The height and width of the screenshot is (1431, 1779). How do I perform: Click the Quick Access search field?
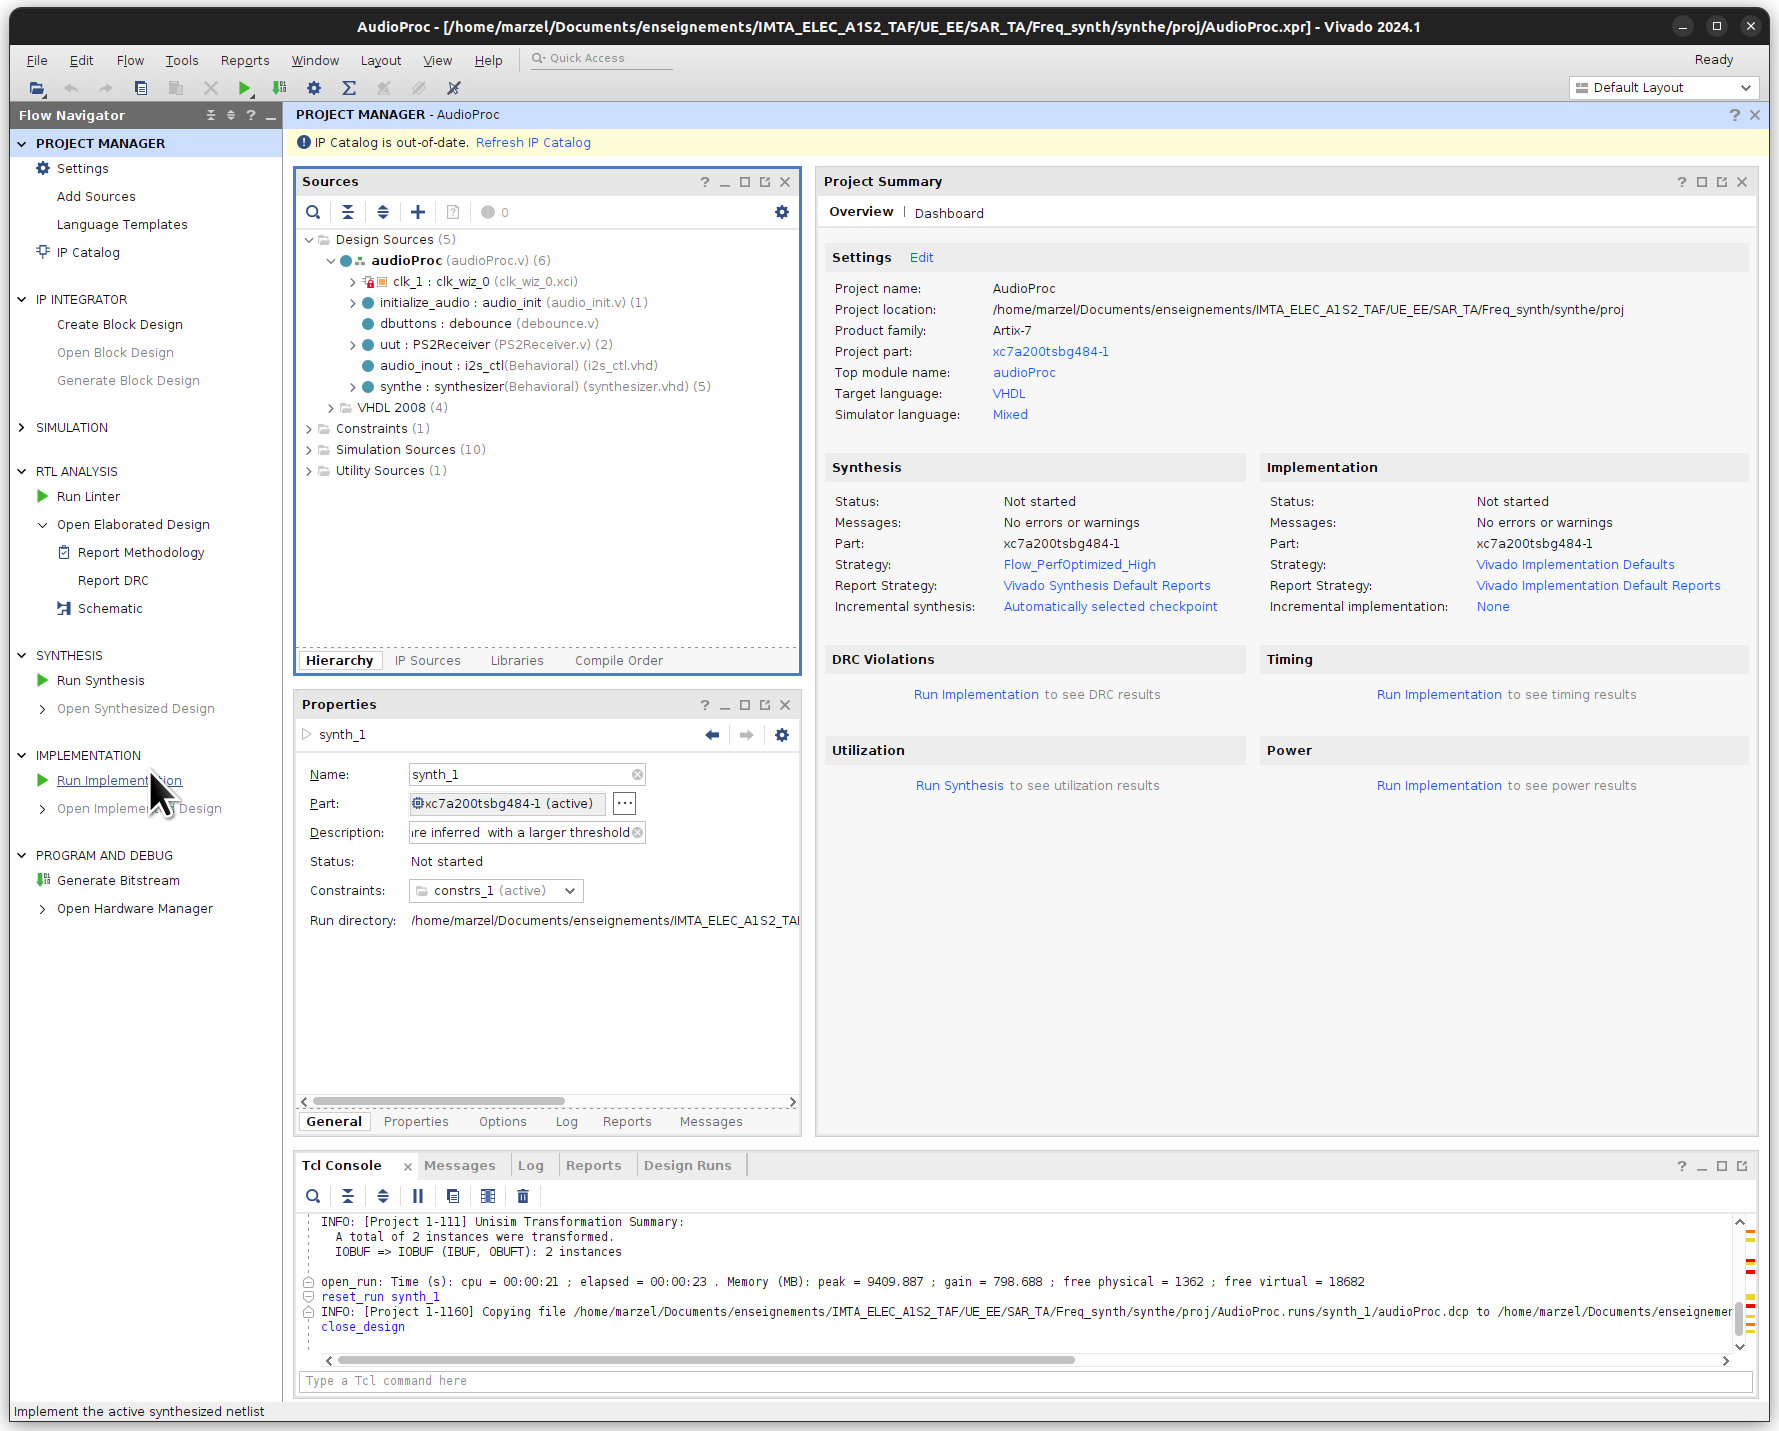(600, 59)
